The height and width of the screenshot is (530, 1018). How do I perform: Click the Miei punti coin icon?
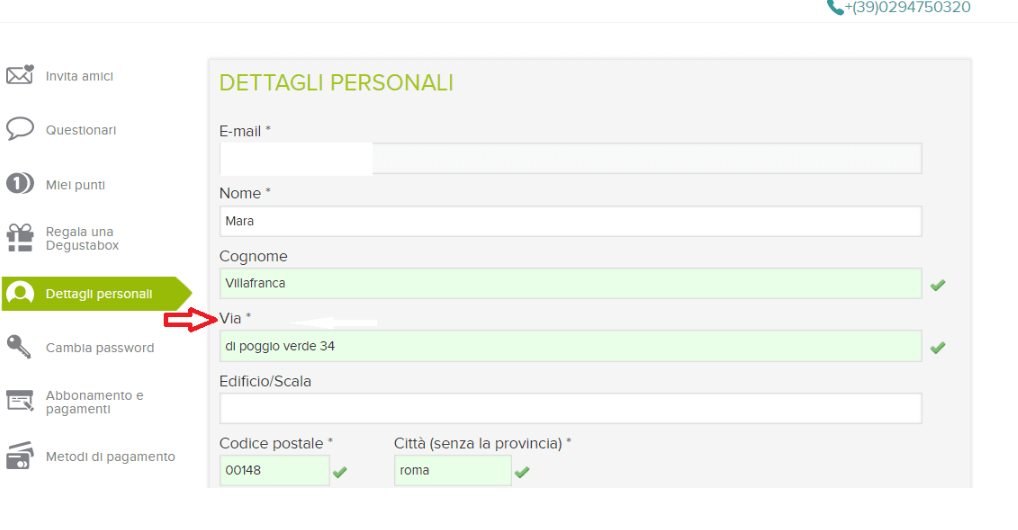point(20,184)
